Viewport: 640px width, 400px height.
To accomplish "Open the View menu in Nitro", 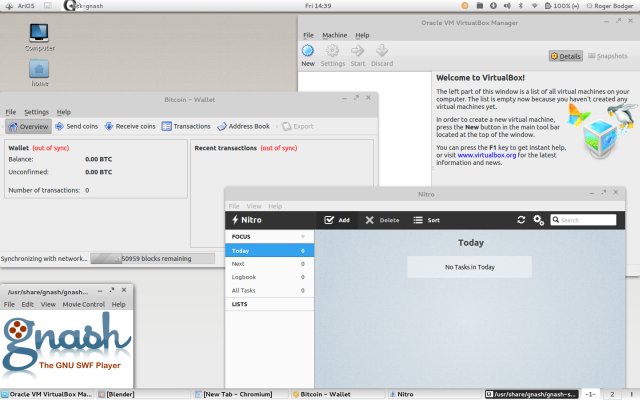I will pos(253,206).
